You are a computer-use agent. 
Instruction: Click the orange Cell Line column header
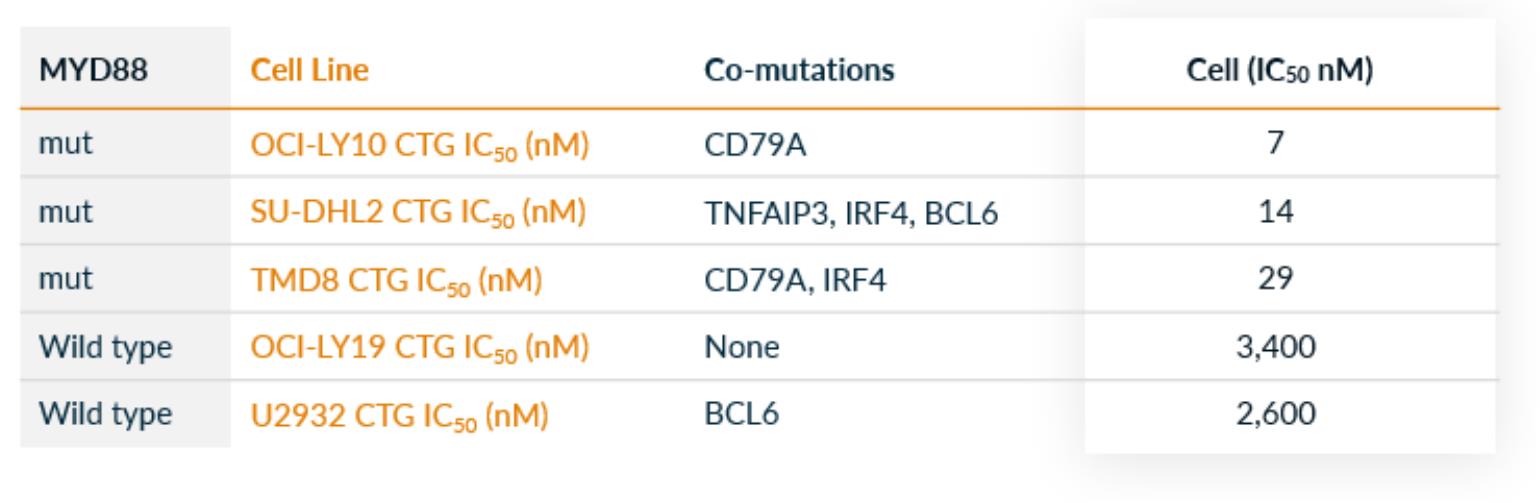click(x=308, y=70)
